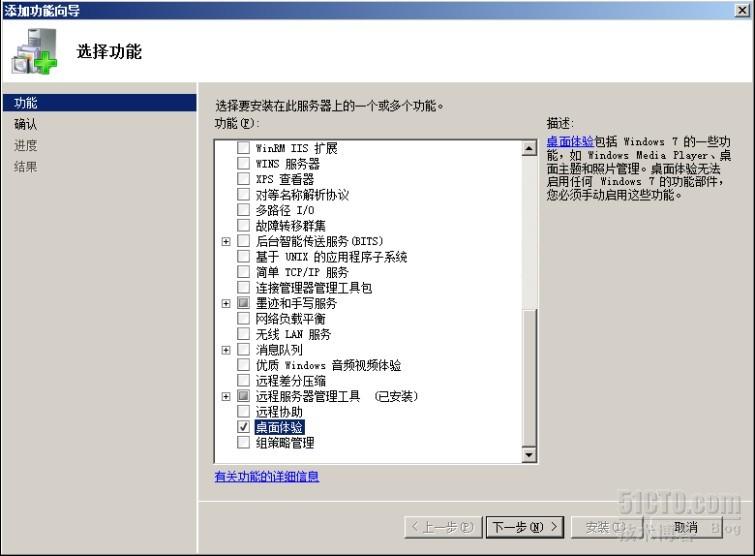The image size is (755, 556).
Task: Close the 添加功能向导 window
Action: (742, 10)
